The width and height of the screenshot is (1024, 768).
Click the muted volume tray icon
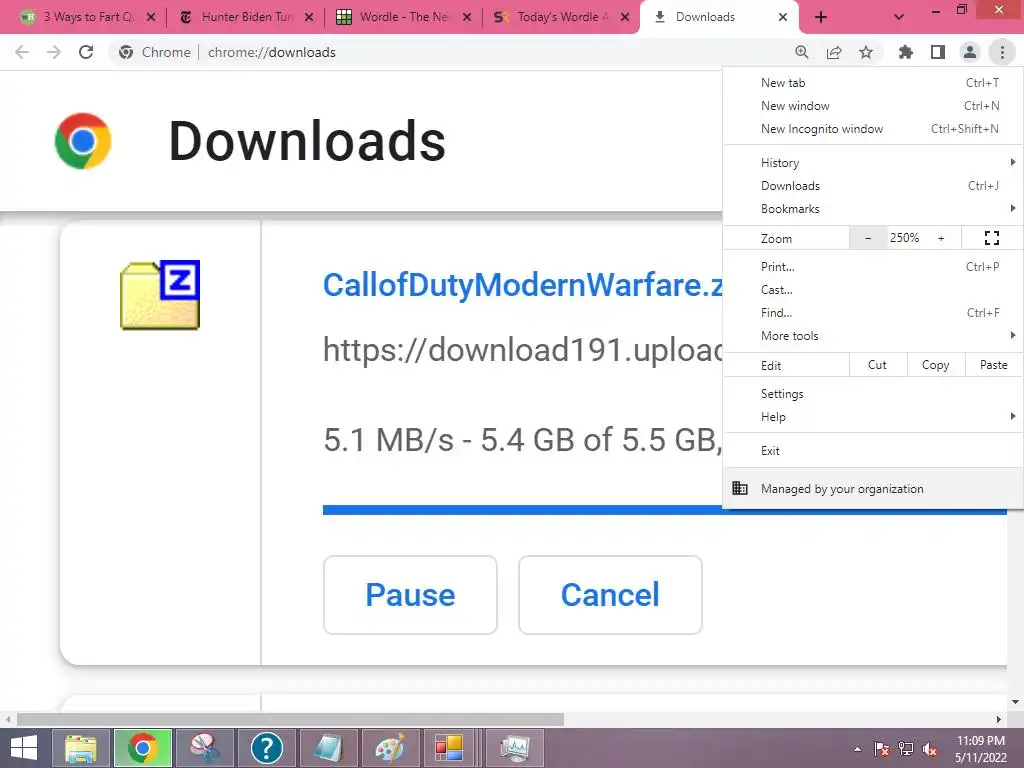930,749
